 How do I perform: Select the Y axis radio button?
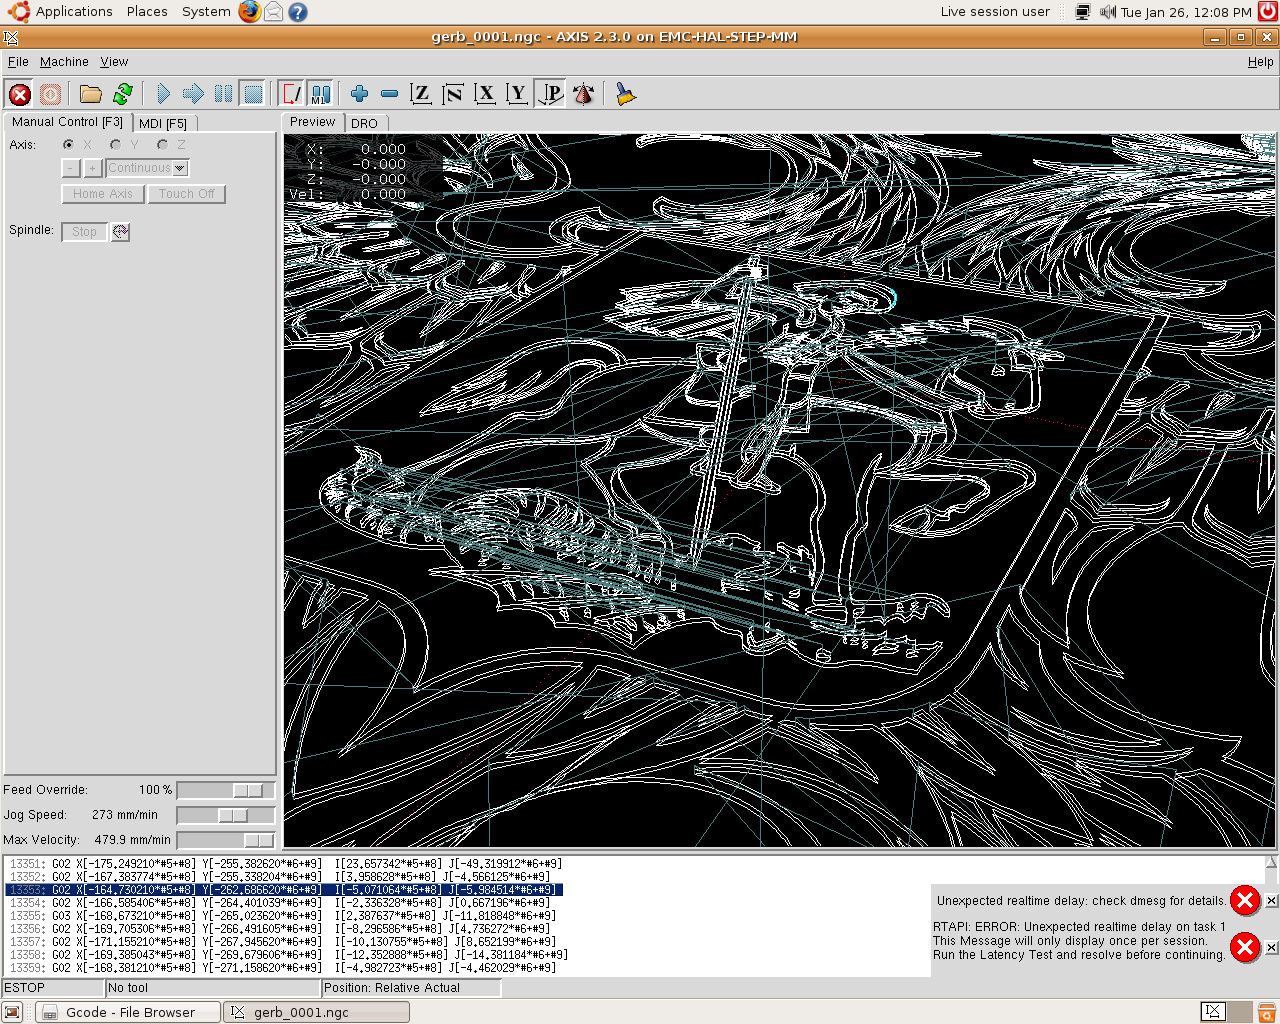(x=116, y=145)
